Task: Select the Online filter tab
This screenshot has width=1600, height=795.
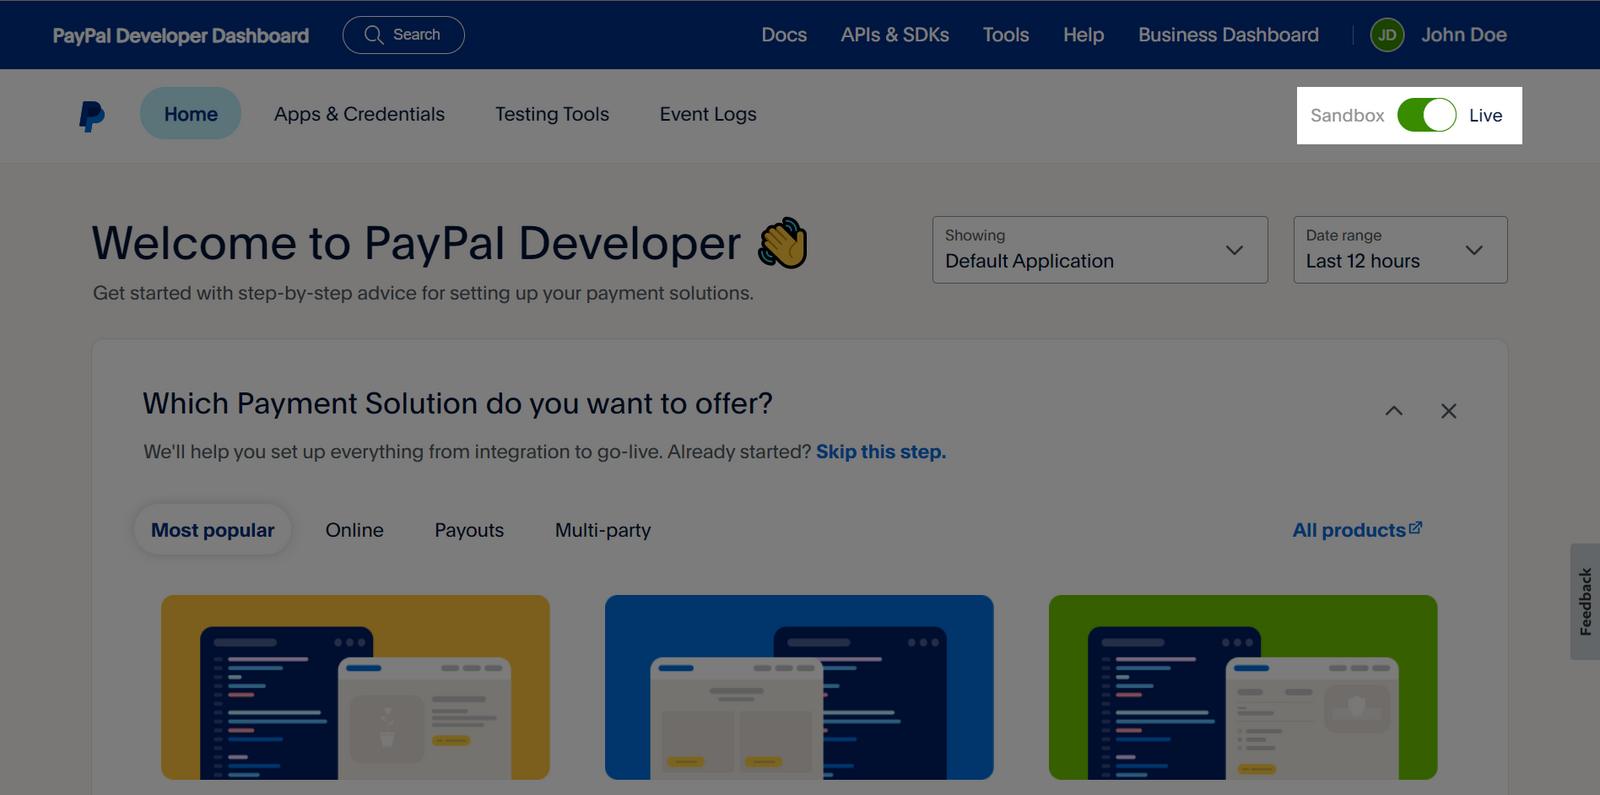Action: click(354, 530)
